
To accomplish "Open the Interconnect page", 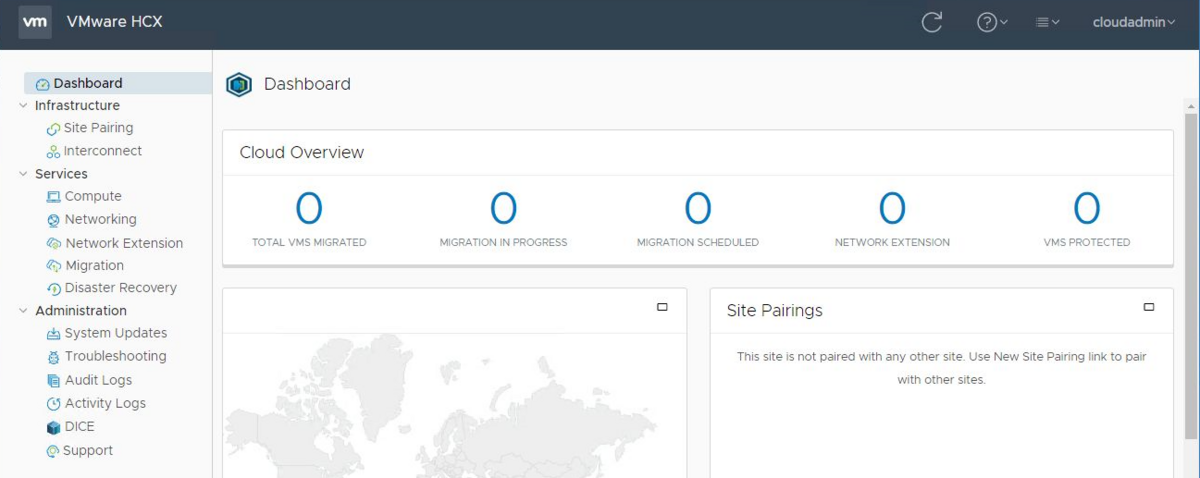I will 103,151.
